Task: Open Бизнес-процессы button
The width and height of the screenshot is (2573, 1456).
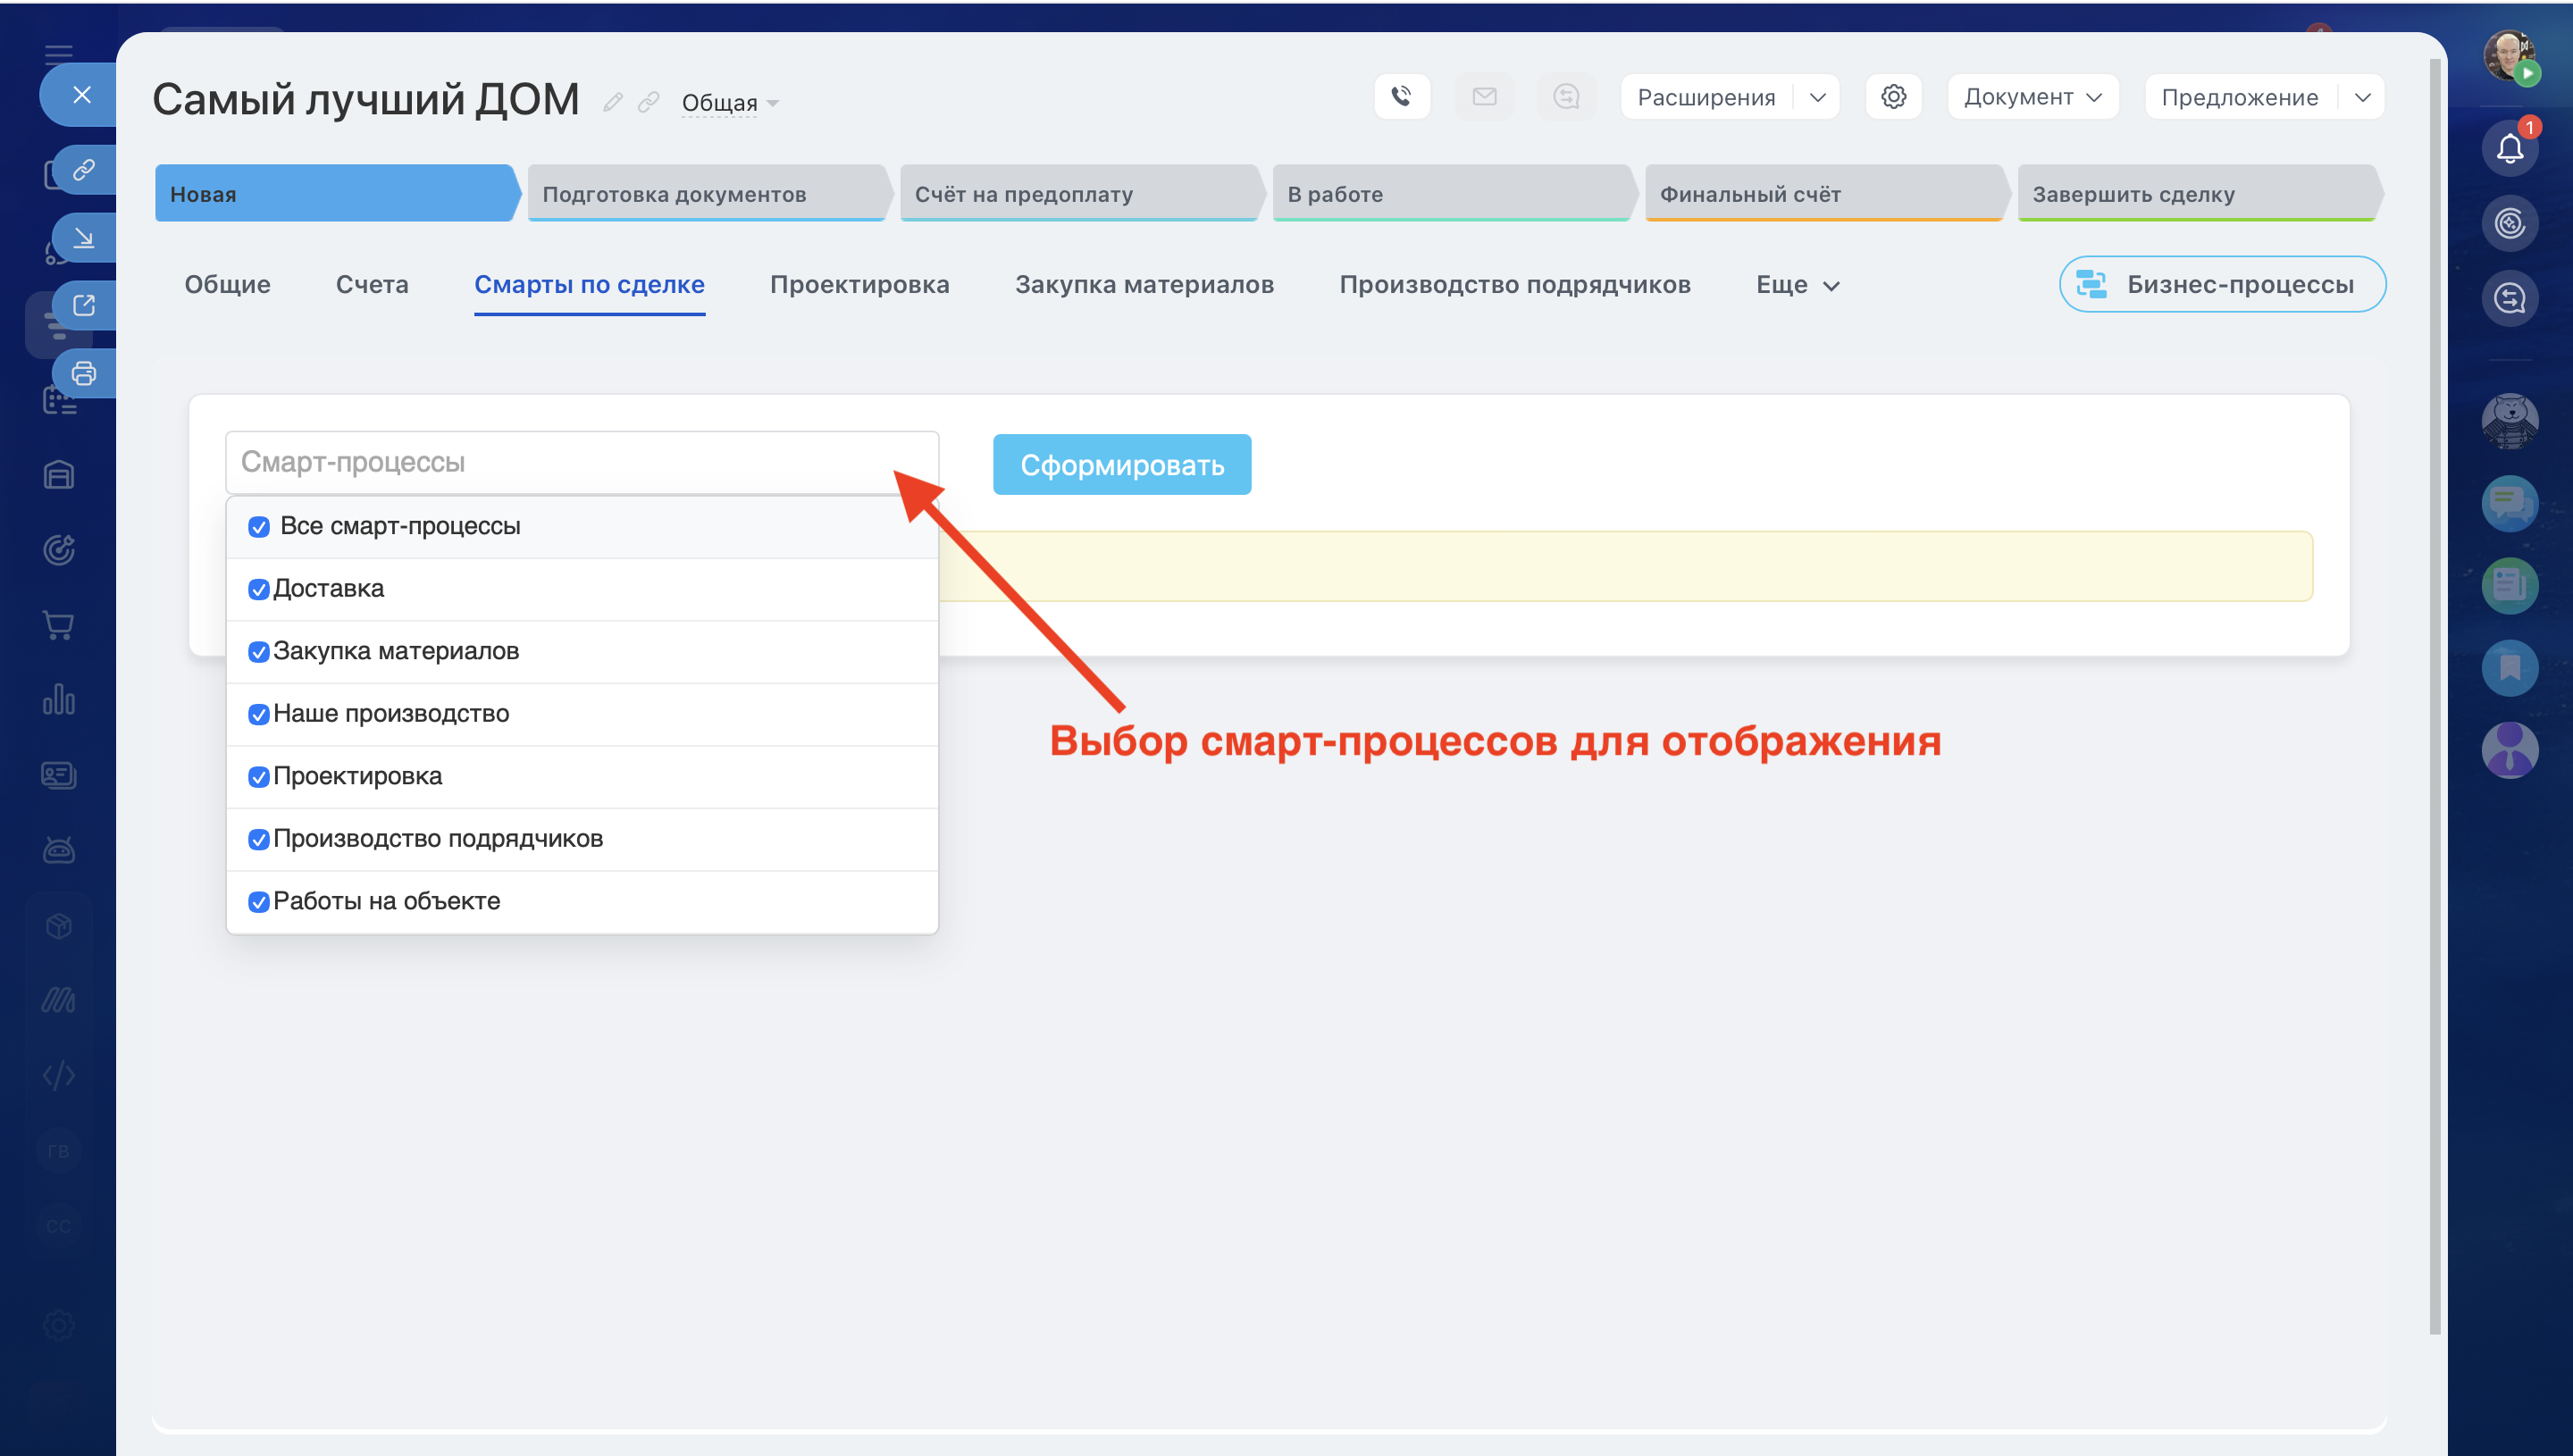Action: click(x=2222, y=285)
